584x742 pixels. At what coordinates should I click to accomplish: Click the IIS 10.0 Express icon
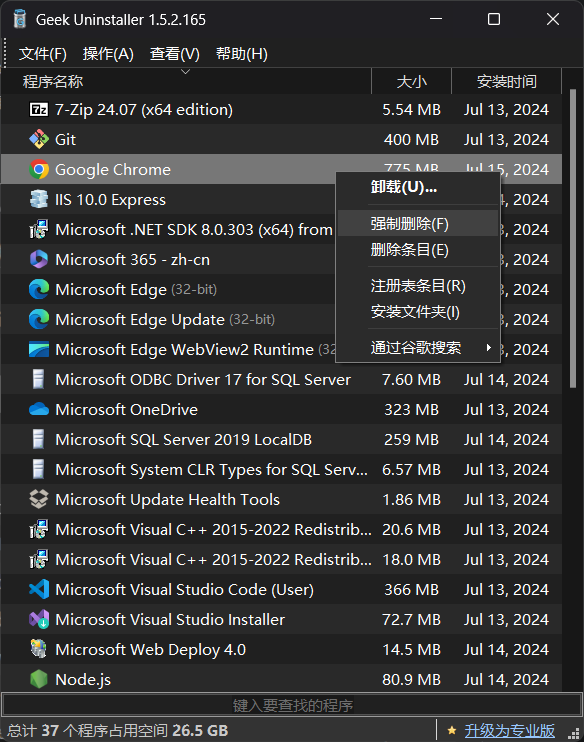coord(39,199)
